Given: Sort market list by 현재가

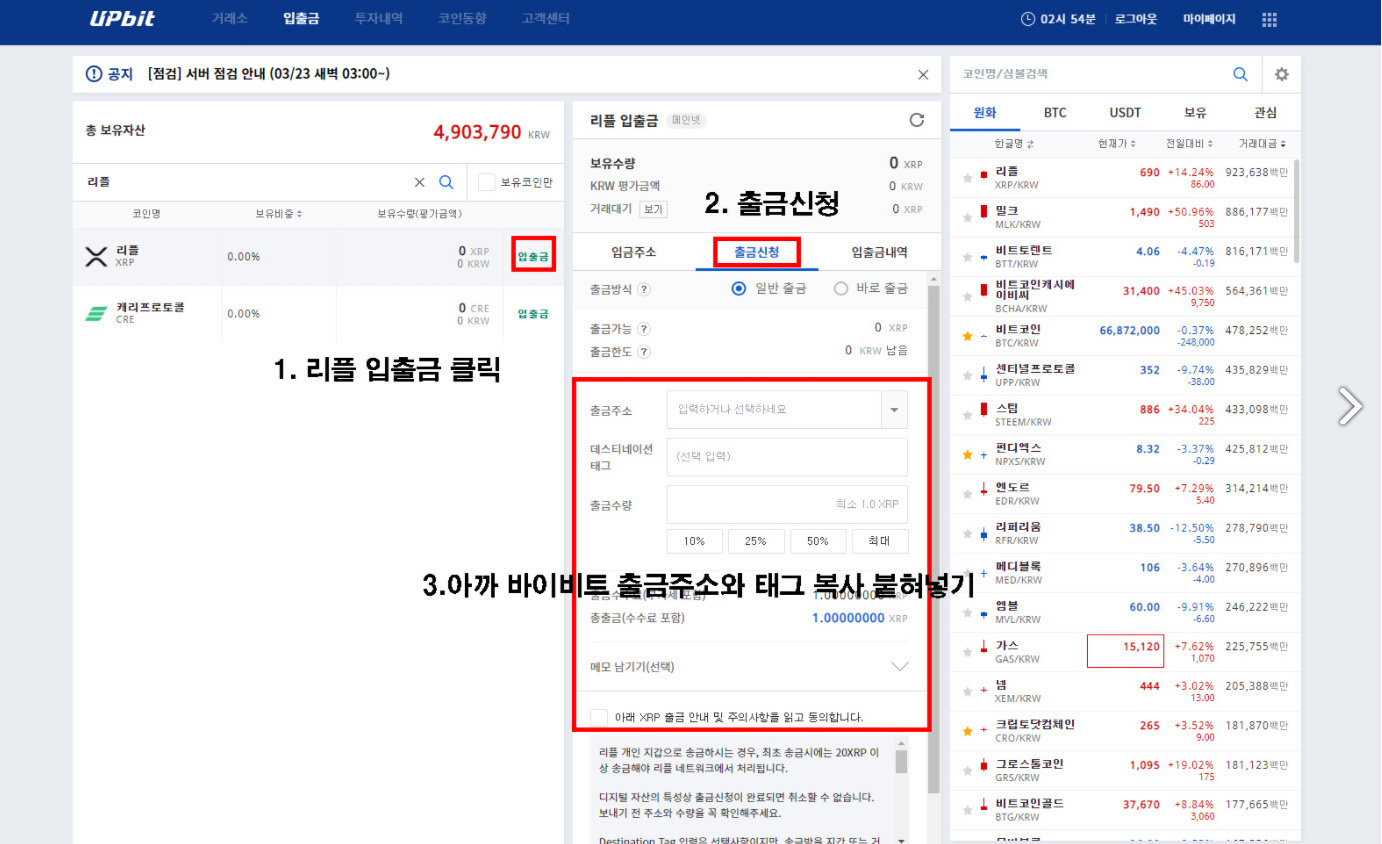Looking at the screenshot, I should click(1116, 144).
